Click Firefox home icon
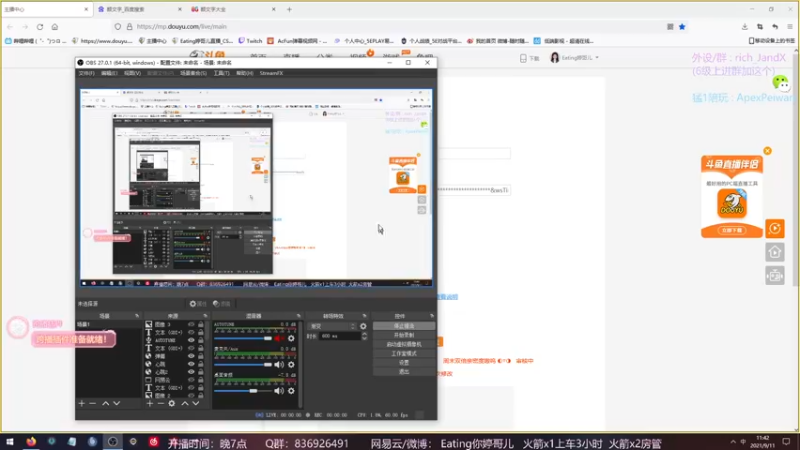 pos(55,27)
